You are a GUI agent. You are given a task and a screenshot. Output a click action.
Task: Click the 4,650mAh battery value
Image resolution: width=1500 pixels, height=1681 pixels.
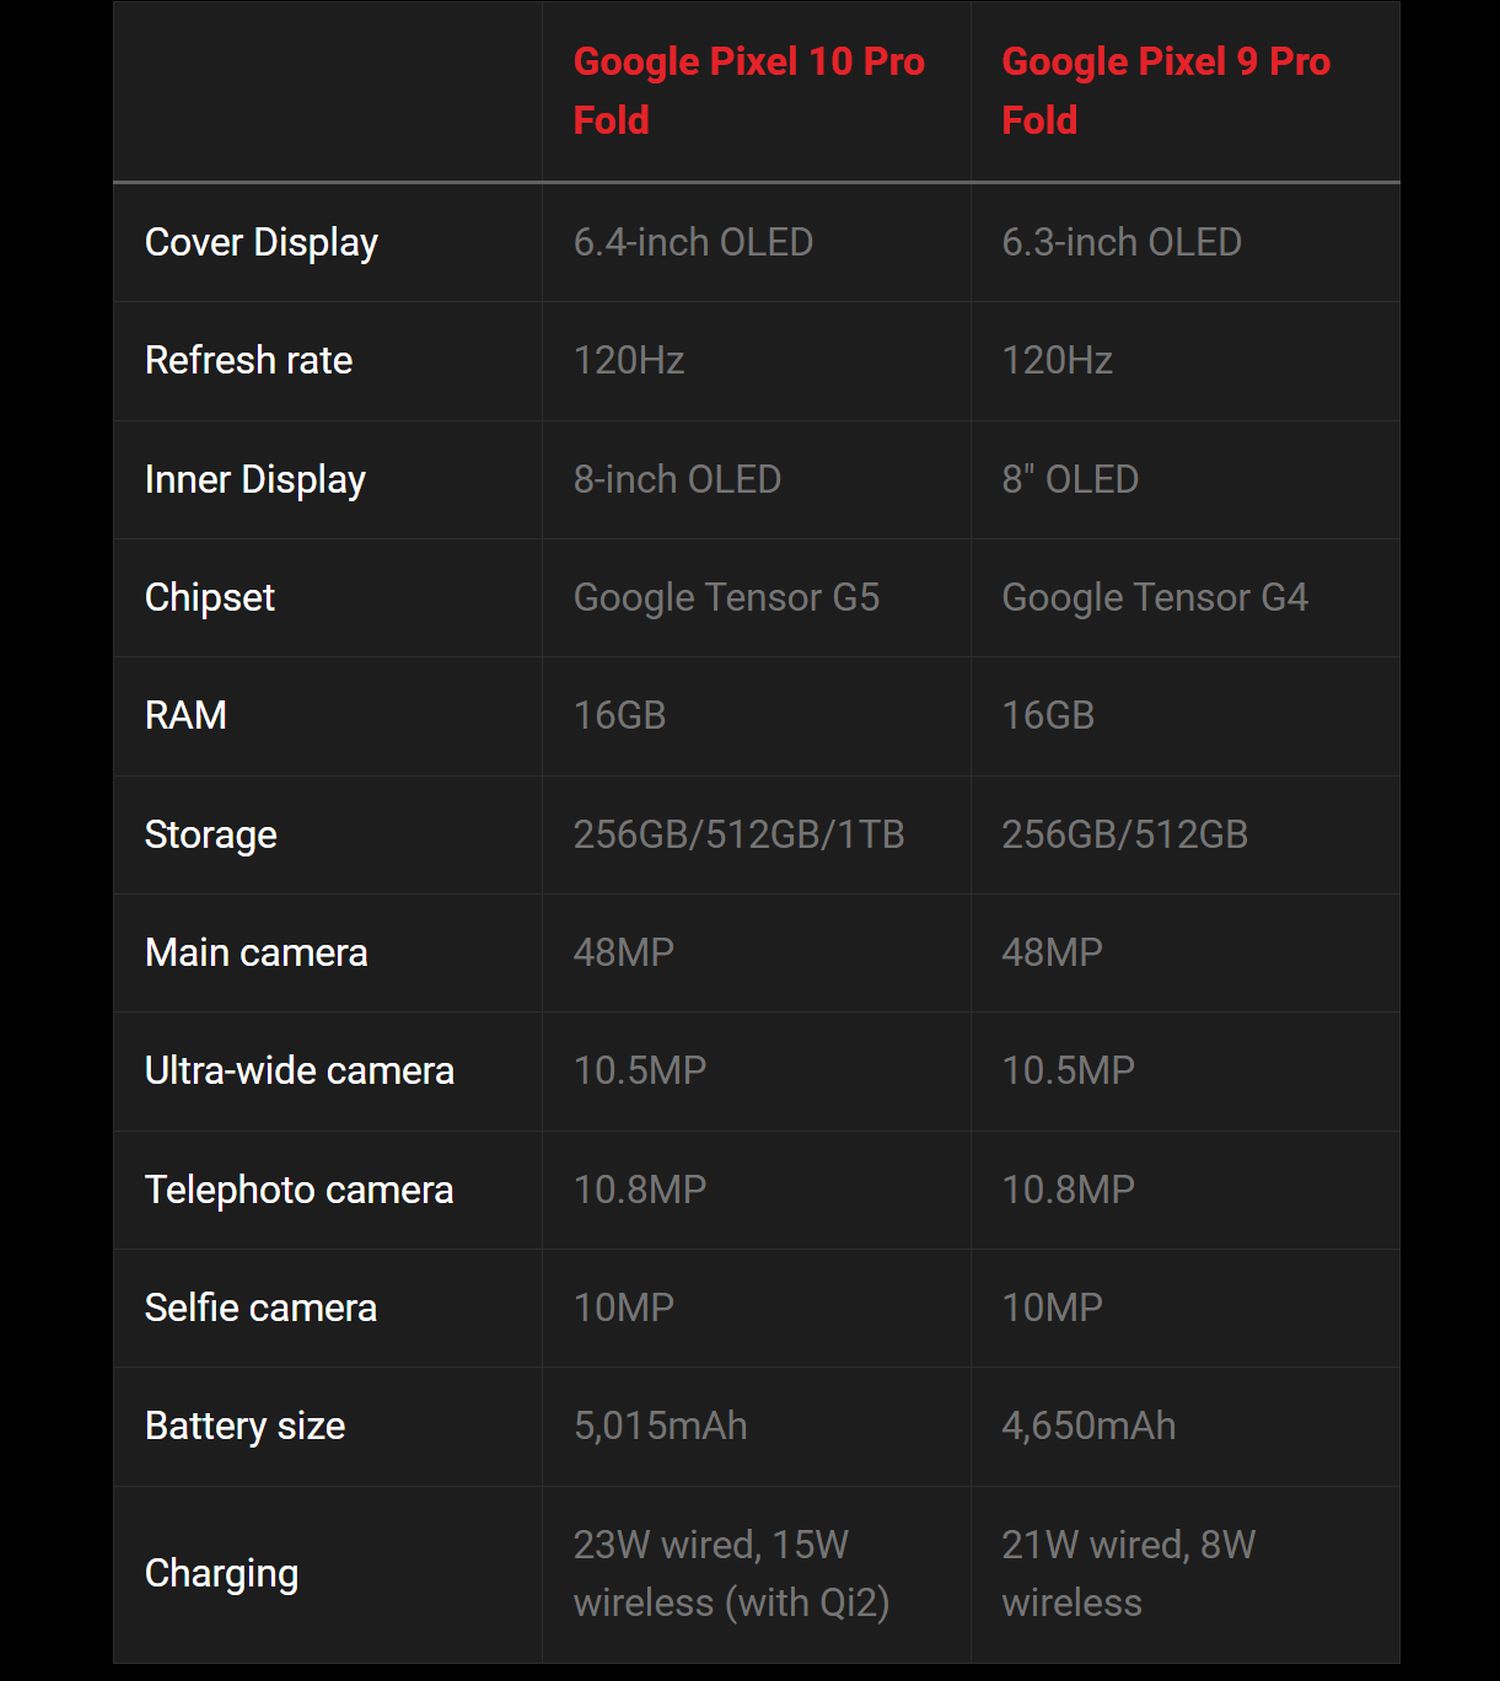[1088, 1426]
